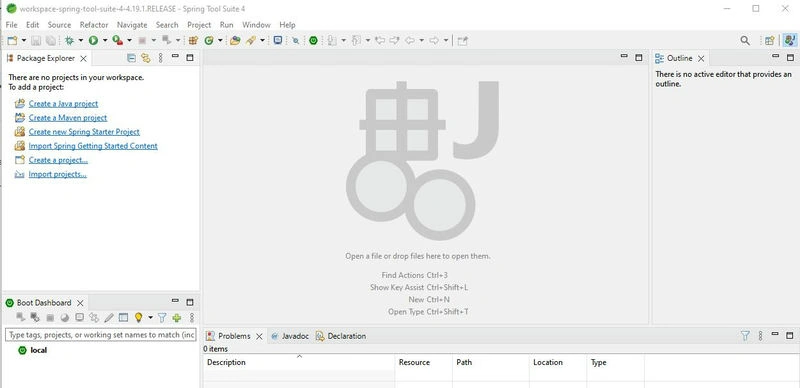Click the Boot Dashboard tag filter field
The width and height of the screenshot is (800, 388).
coord(101,335)
